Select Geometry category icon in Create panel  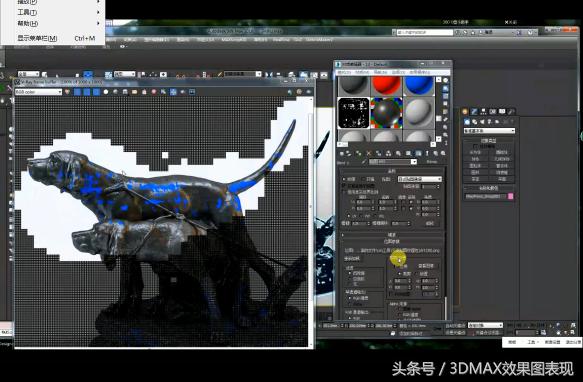[x=467, y=122]
